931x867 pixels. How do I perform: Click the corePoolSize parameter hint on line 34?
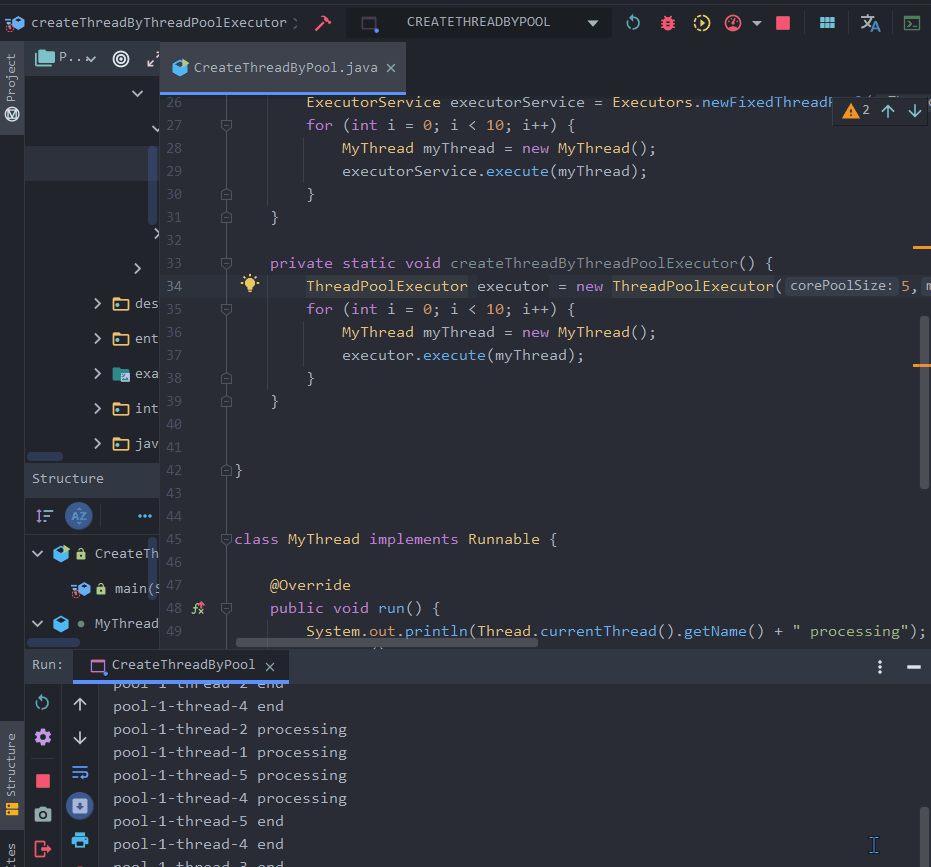(x=841, y=286)
